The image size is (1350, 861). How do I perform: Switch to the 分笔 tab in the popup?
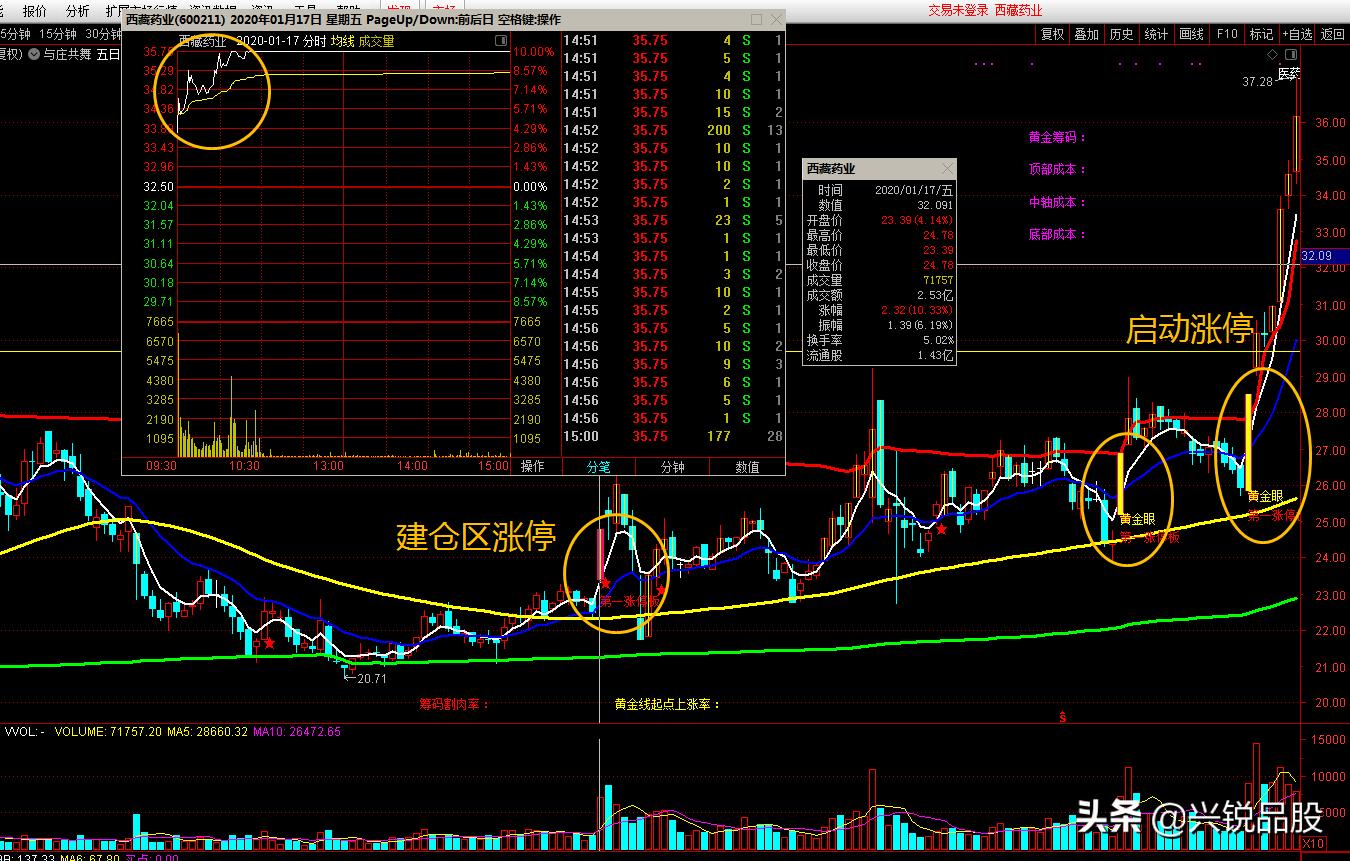[x=598, y=466]
